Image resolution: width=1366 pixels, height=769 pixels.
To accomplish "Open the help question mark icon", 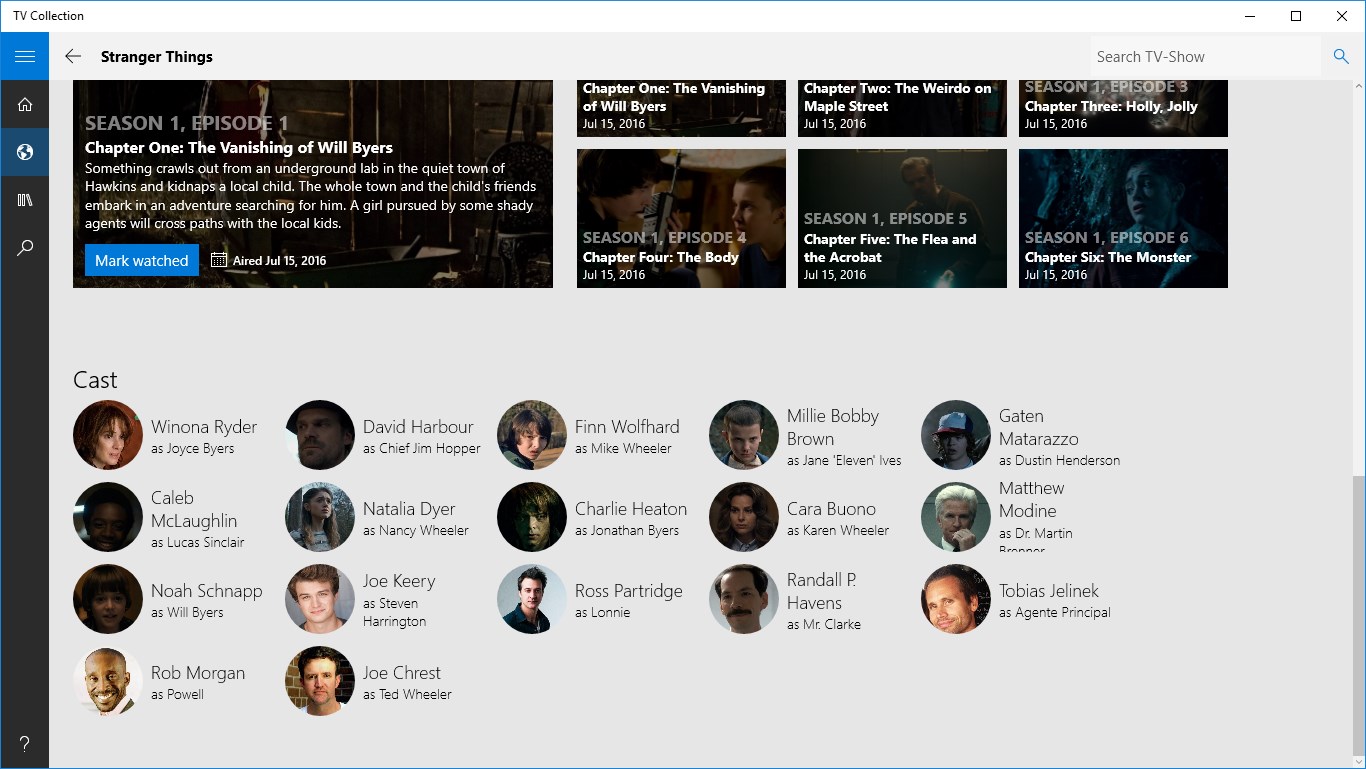I will pos(25,744).
